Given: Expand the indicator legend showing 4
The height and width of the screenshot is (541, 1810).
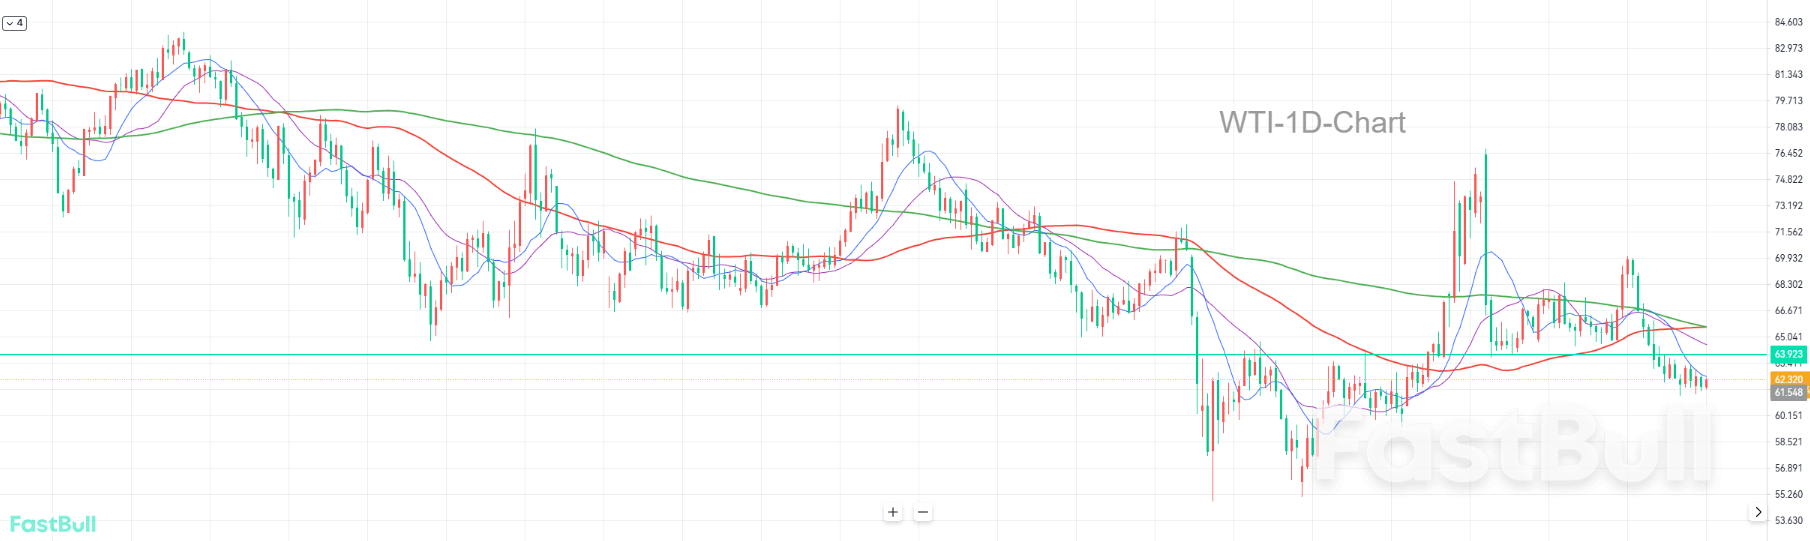Looking at the screenshot, I should point(14,23).
